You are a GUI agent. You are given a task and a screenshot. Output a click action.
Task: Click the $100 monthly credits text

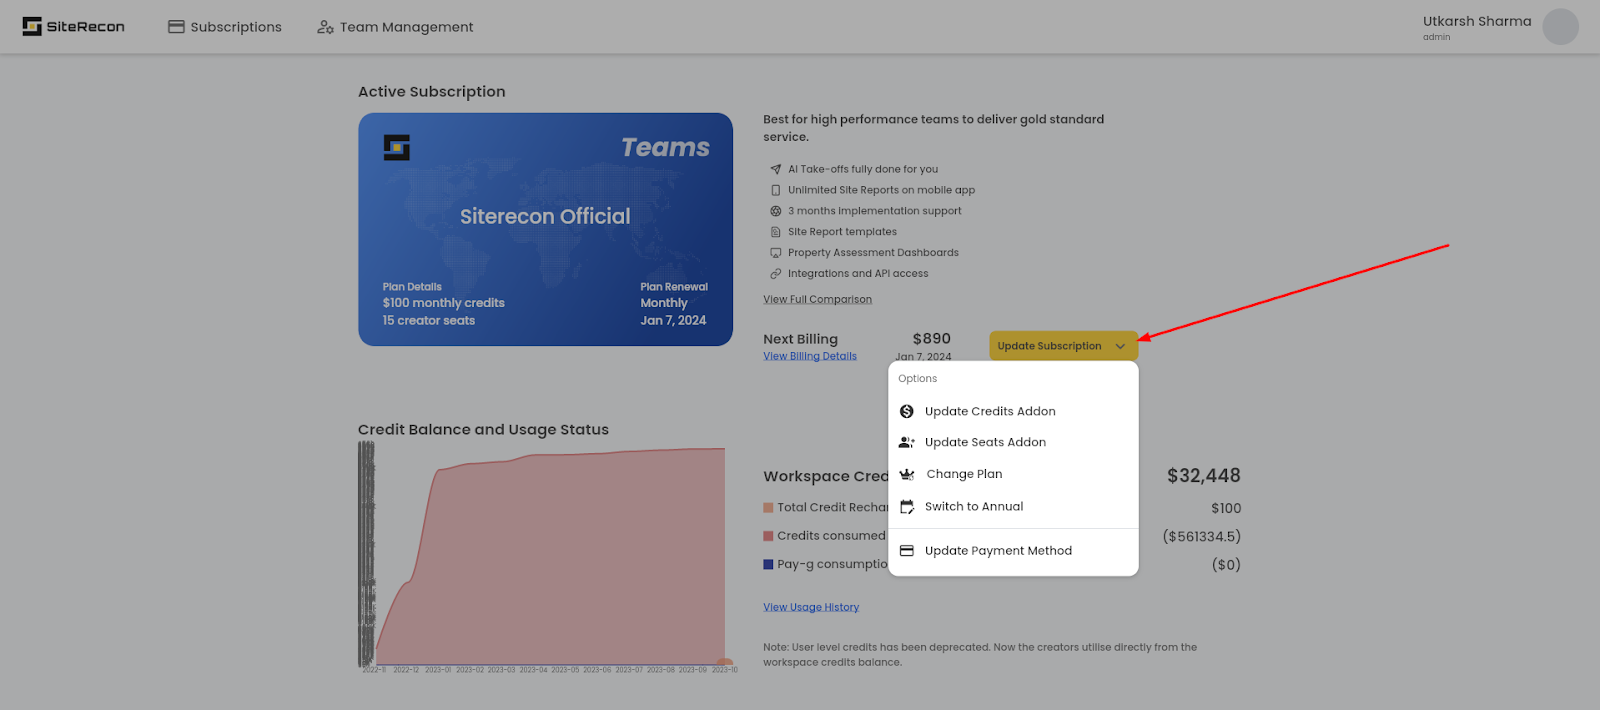coord(443,303)
